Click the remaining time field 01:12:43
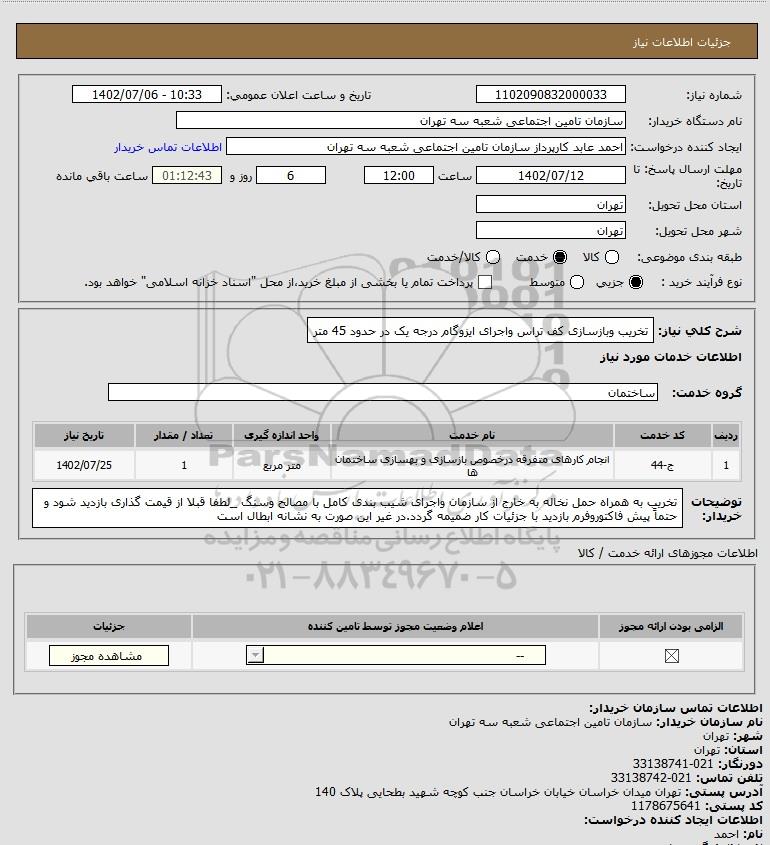Viewport: 770px width, 845px height. click(187, 175)
